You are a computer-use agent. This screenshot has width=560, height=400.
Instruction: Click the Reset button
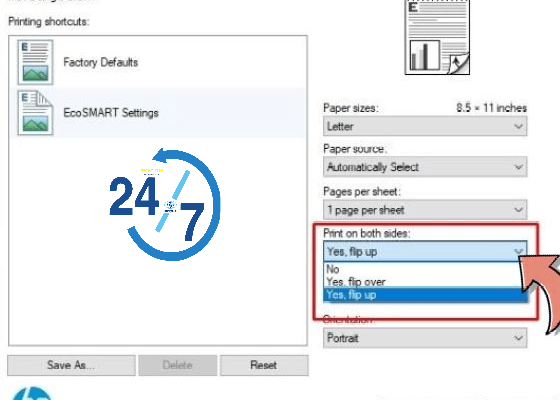[x=264, y=365]
